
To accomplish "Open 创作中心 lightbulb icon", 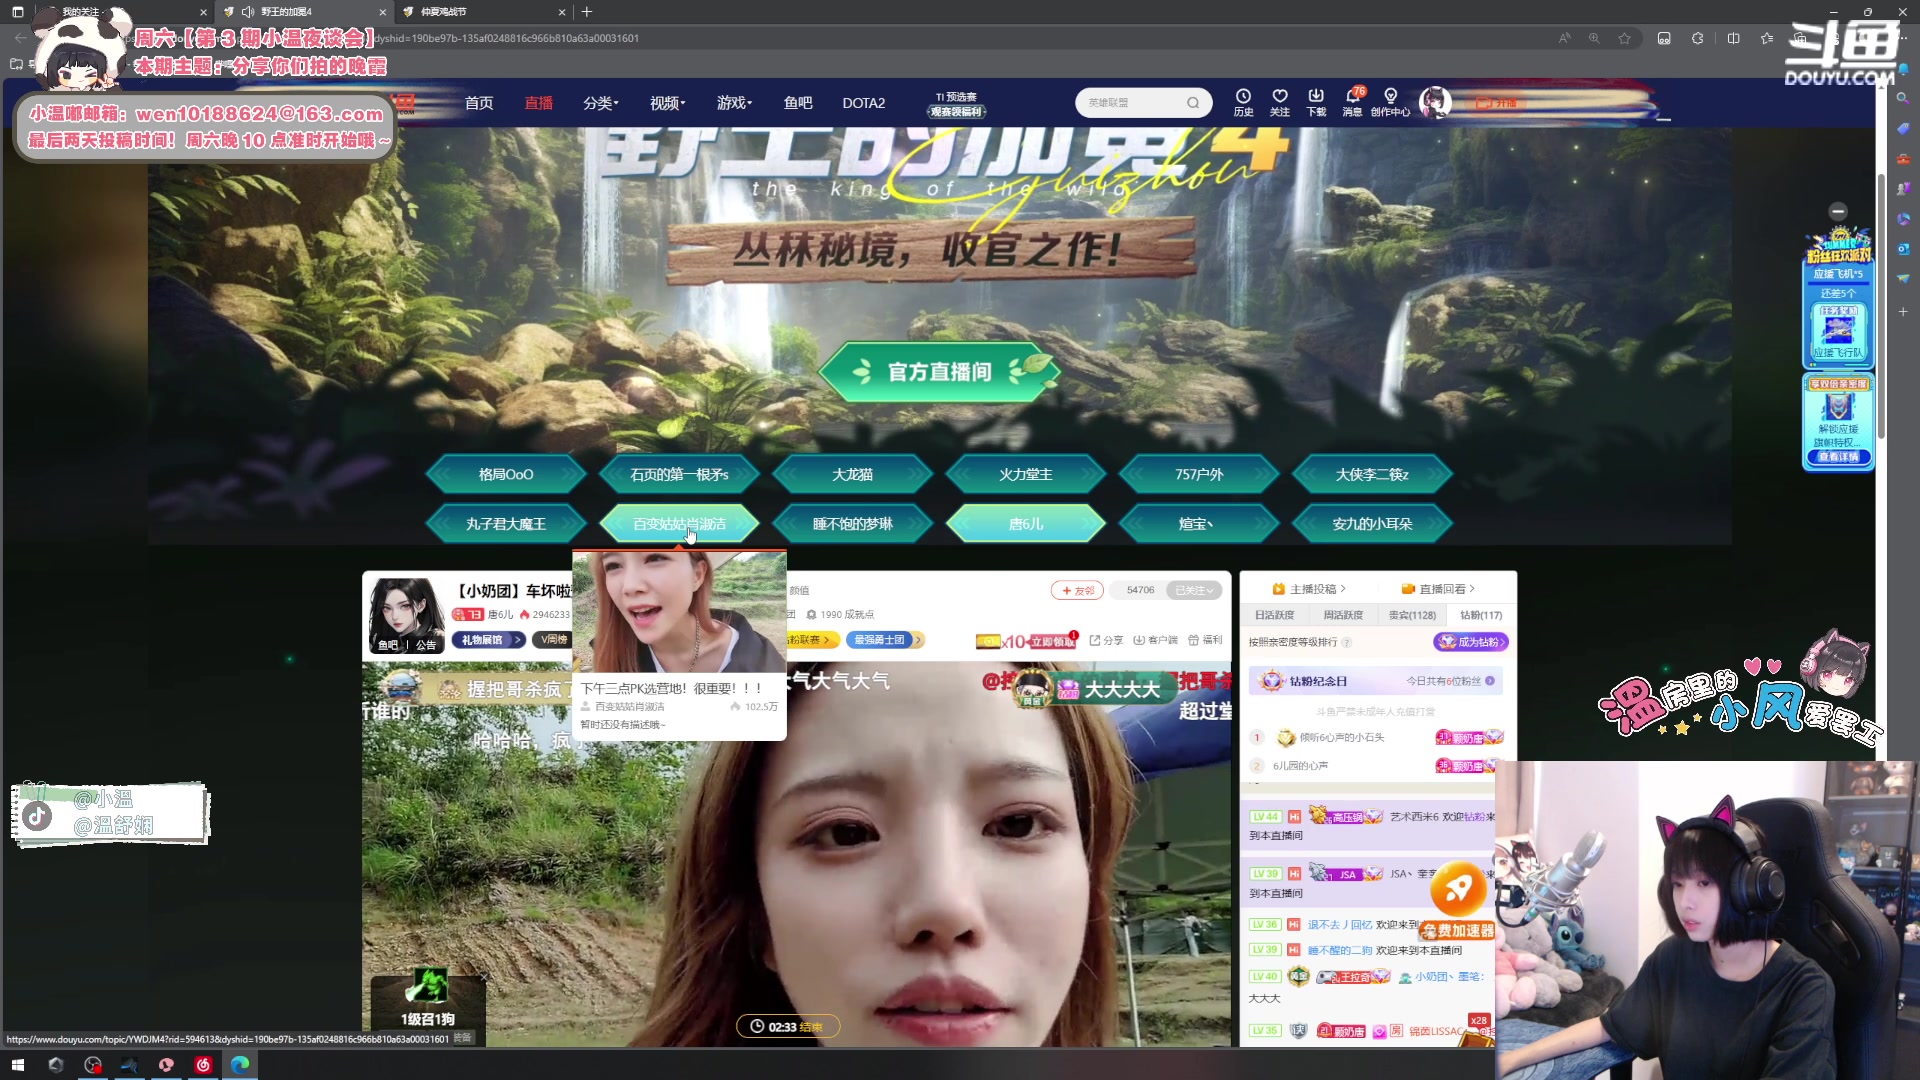I will [x=1390, y=103].
